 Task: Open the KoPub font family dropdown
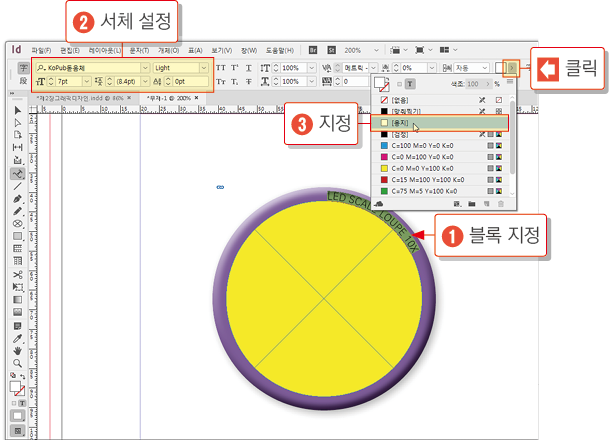[x=145, y=68]
